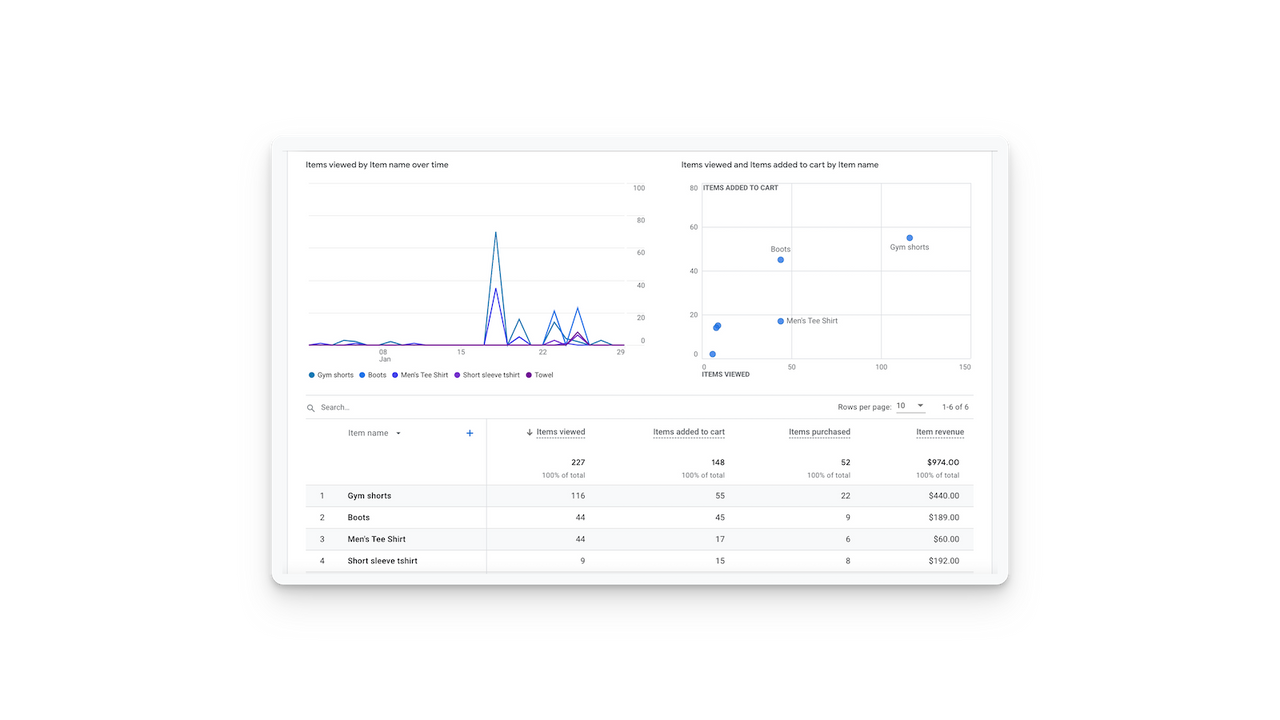Select the Boots scatter point

click(781, 260)
